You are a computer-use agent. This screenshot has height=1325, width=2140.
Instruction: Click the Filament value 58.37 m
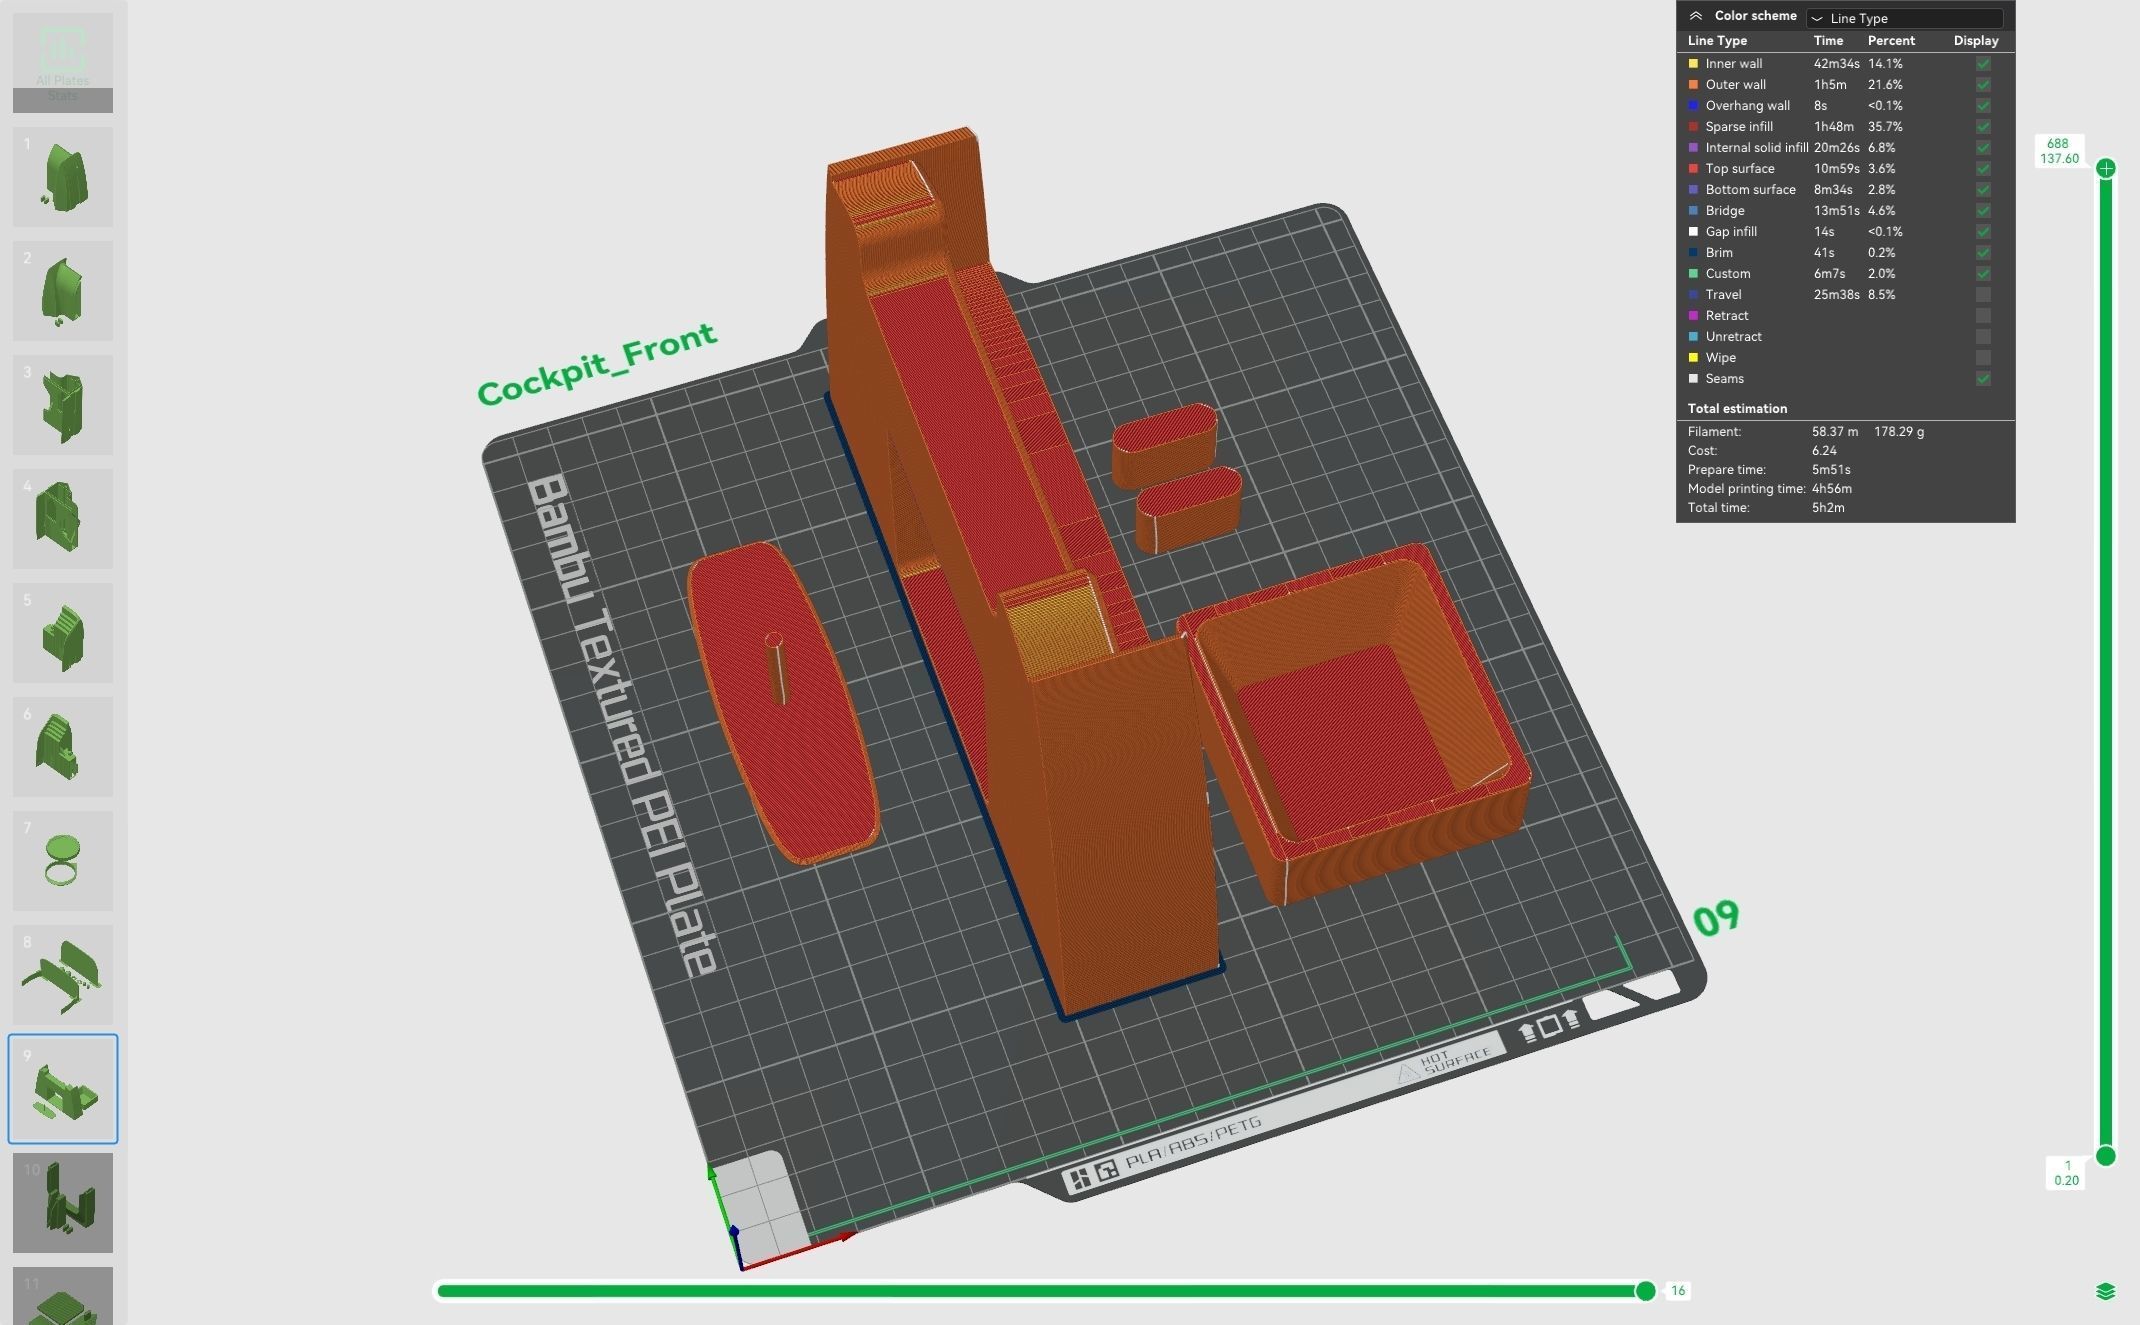point(1835,432)
